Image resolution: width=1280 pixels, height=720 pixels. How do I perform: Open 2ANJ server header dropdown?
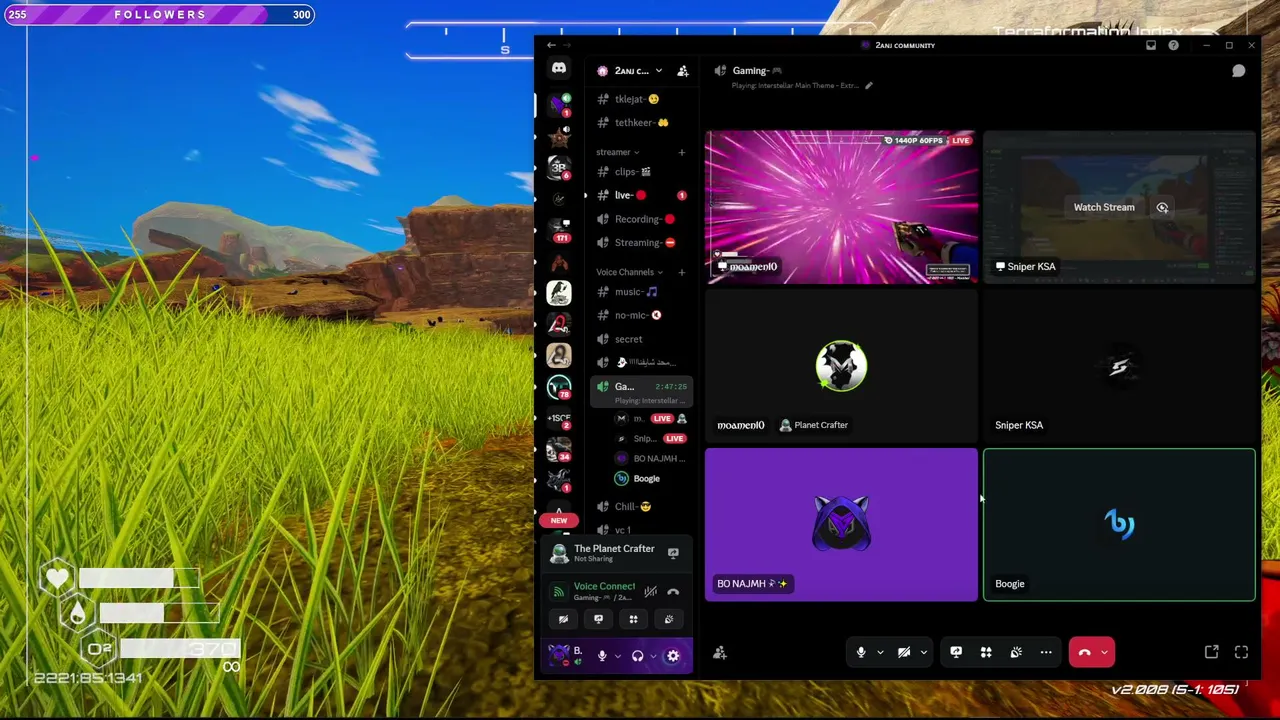[630, 71]
